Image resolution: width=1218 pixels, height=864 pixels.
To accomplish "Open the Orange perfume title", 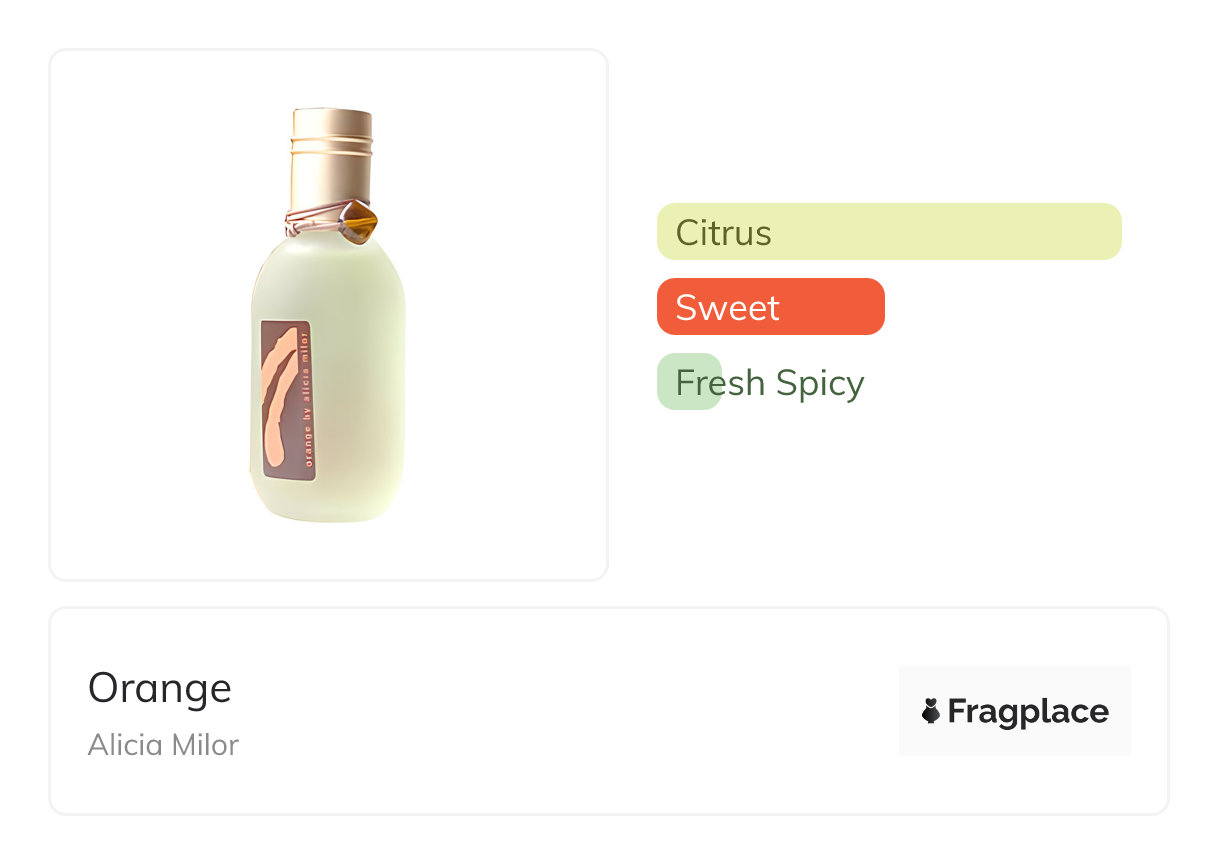I will pos(160,688).
